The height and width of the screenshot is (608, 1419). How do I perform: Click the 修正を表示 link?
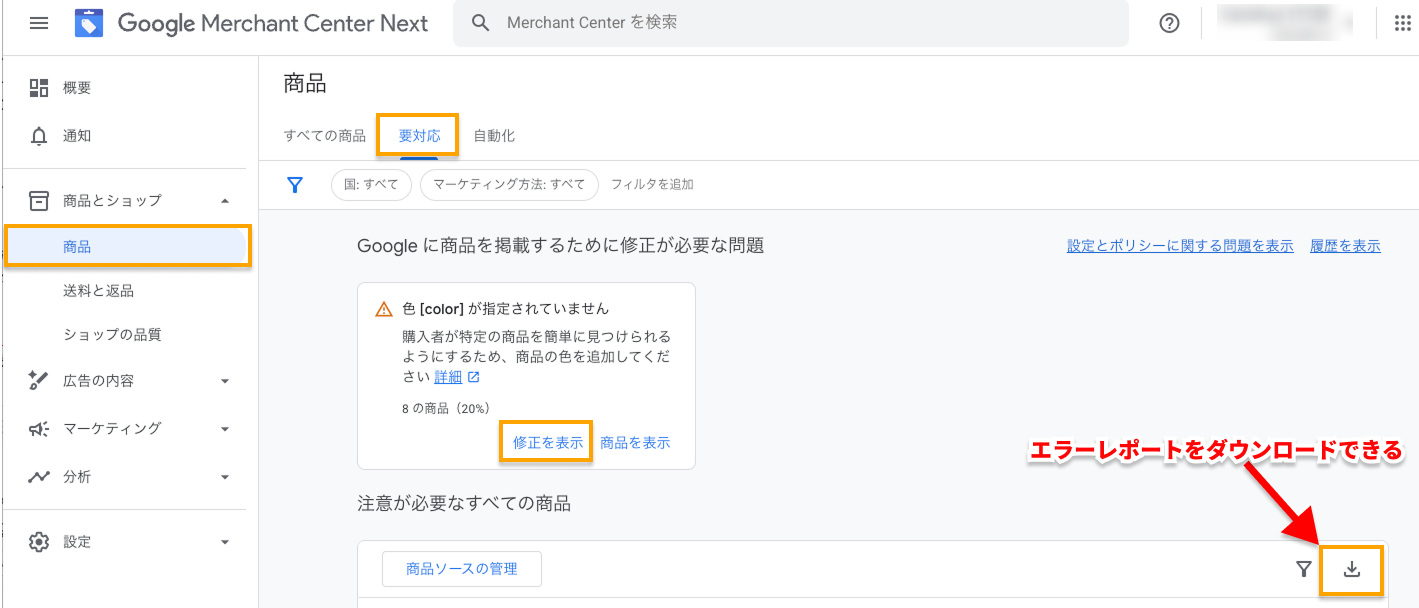click(x=547, y=442)
